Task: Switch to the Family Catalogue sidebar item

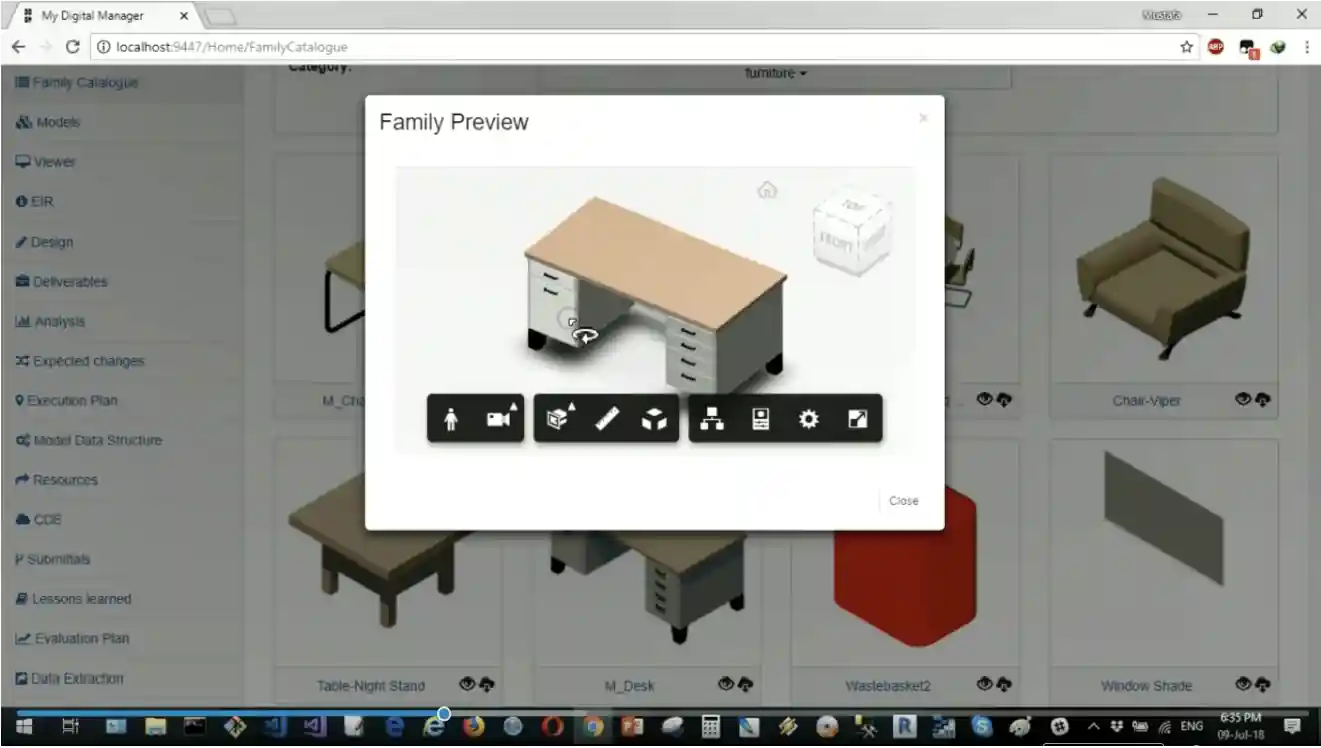Action: [x=77, y=83]
